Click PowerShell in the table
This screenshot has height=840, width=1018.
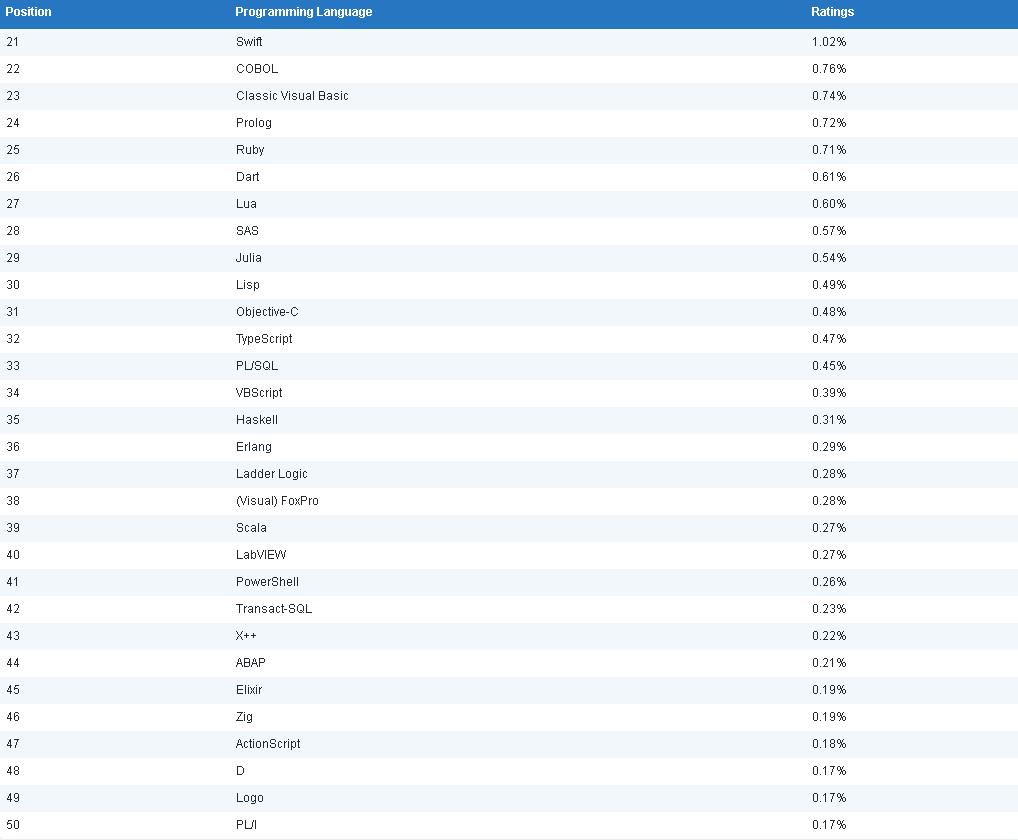267,582
